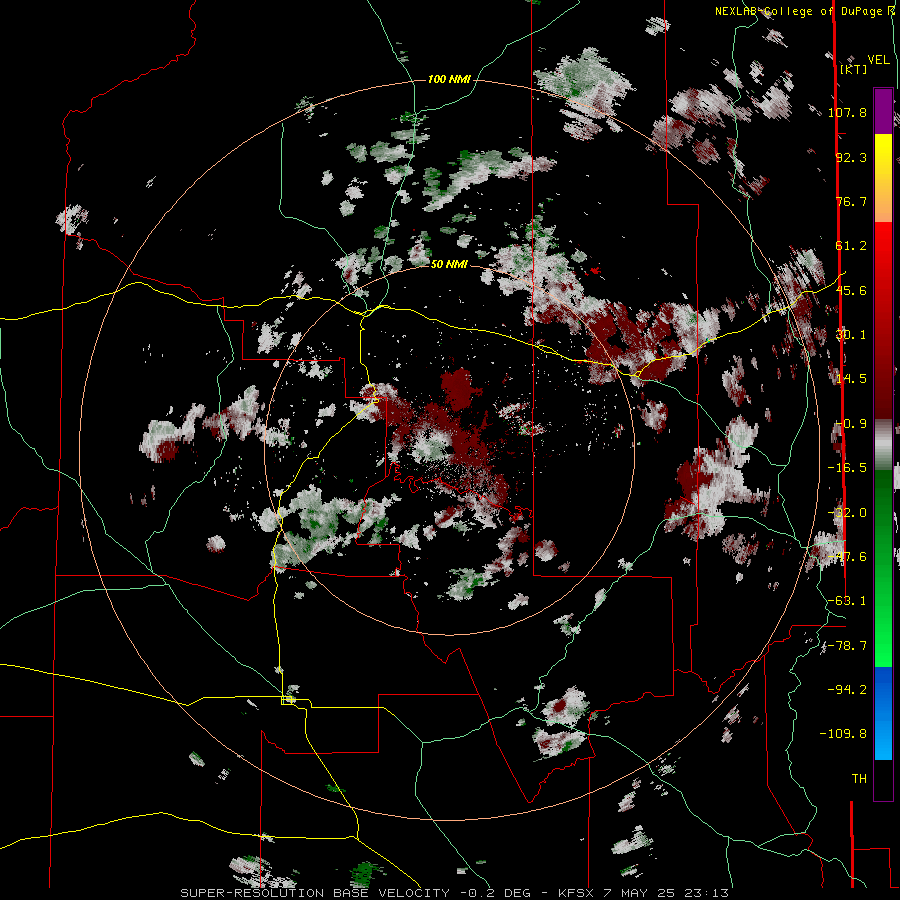This screenshot has height=900, width=900.
Task: Click the -109.8 legend value
Action: [x=844, y=734]
